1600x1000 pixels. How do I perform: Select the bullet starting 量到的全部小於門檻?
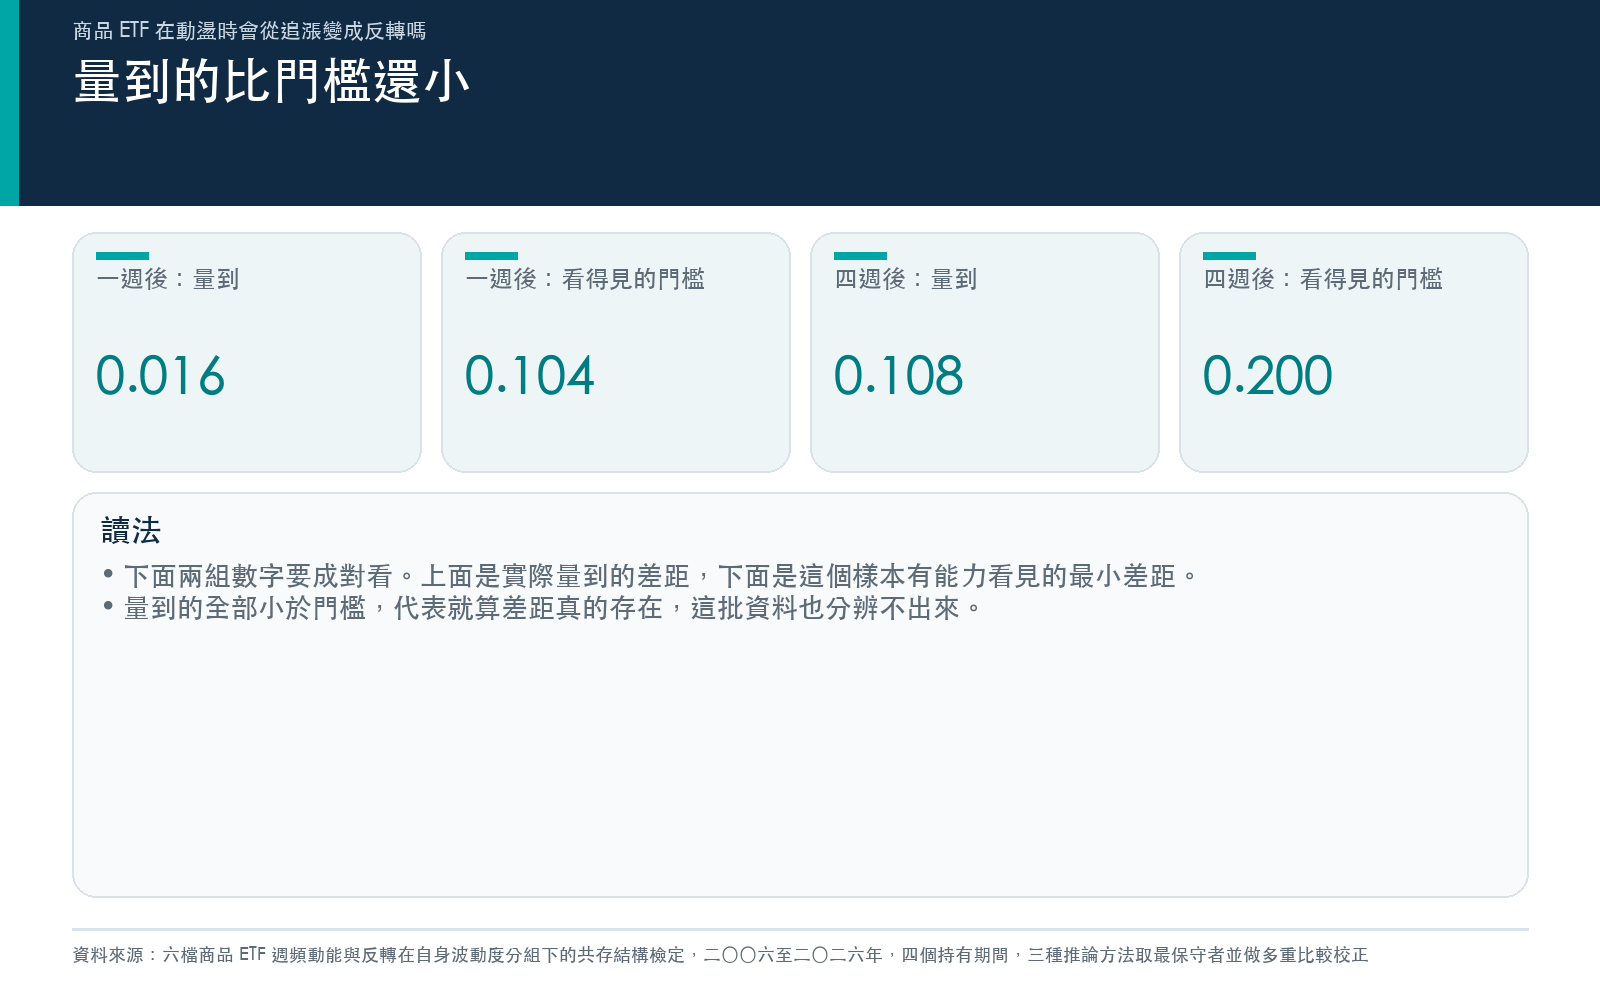[x=543, y=608]
